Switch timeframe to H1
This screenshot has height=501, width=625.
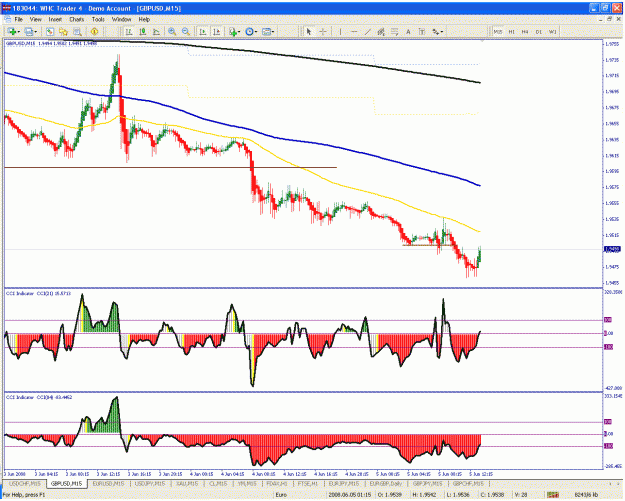click(511, 31)
